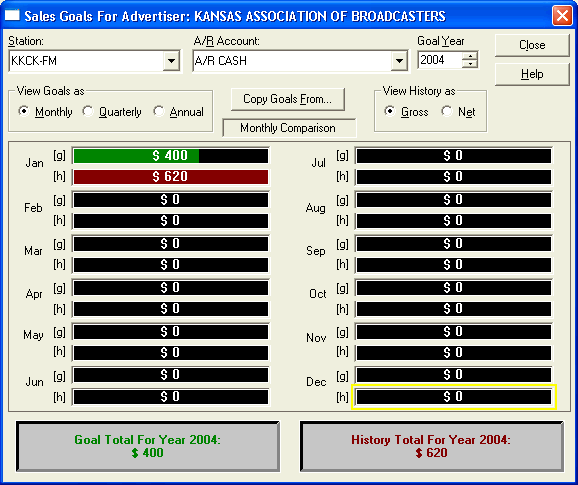Click the January goal $400 green bar
This screenshot has height=485, width=578.
click(x=171, y=156)
